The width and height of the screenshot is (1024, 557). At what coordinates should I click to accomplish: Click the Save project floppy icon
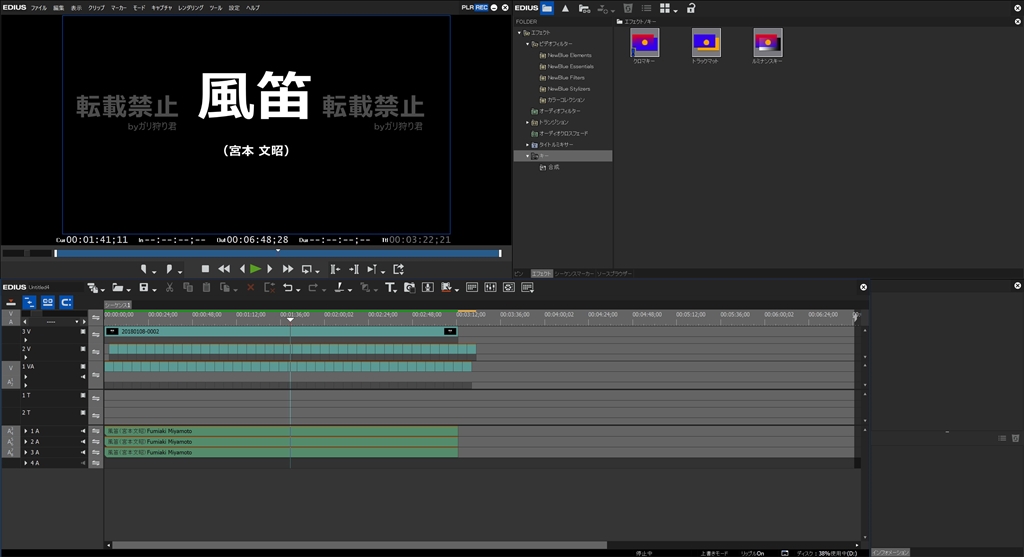(x=143, y=288)
